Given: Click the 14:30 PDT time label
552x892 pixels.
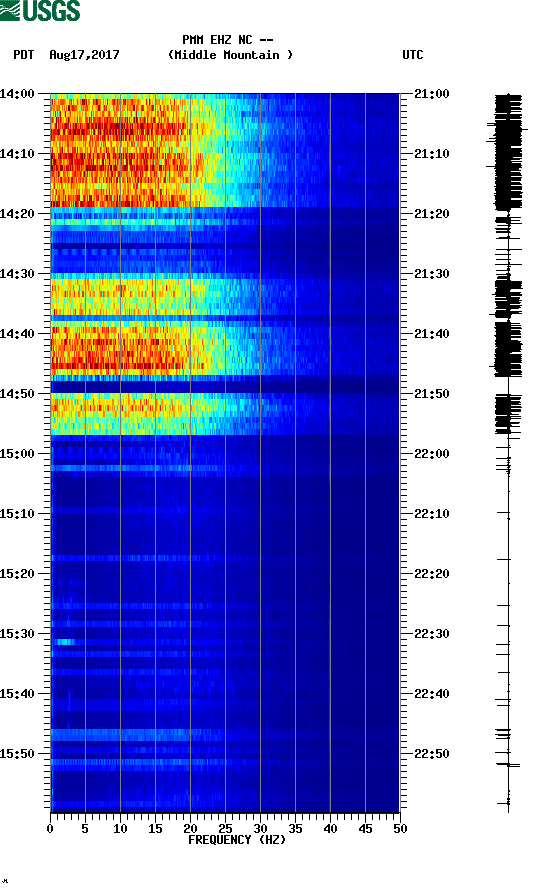Looking at the screenshot, I should [x=17, y=274].
